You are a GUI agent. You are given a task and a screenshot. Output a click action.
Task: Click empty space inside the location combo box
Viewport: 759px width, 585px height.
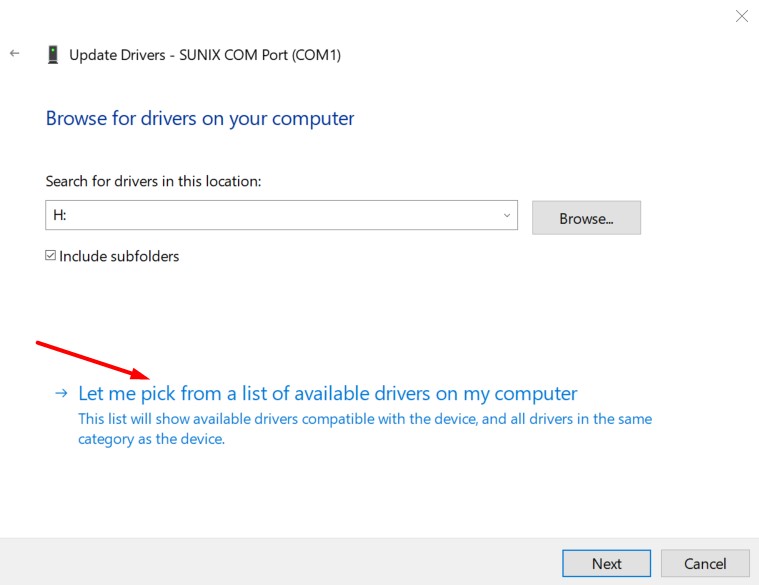(x=280, y=215)
